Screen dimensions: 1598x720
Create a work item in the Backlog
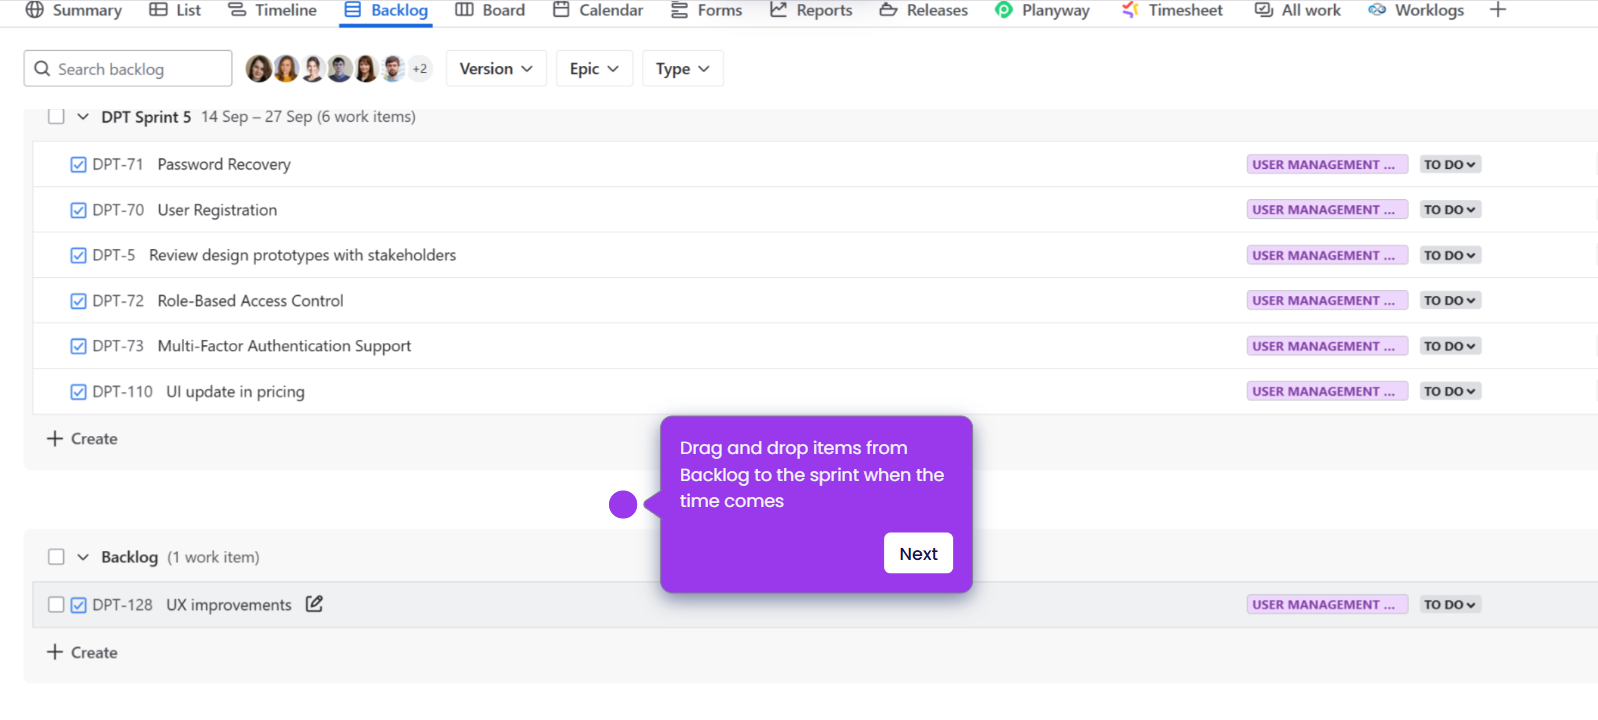(x=82, y=653)
